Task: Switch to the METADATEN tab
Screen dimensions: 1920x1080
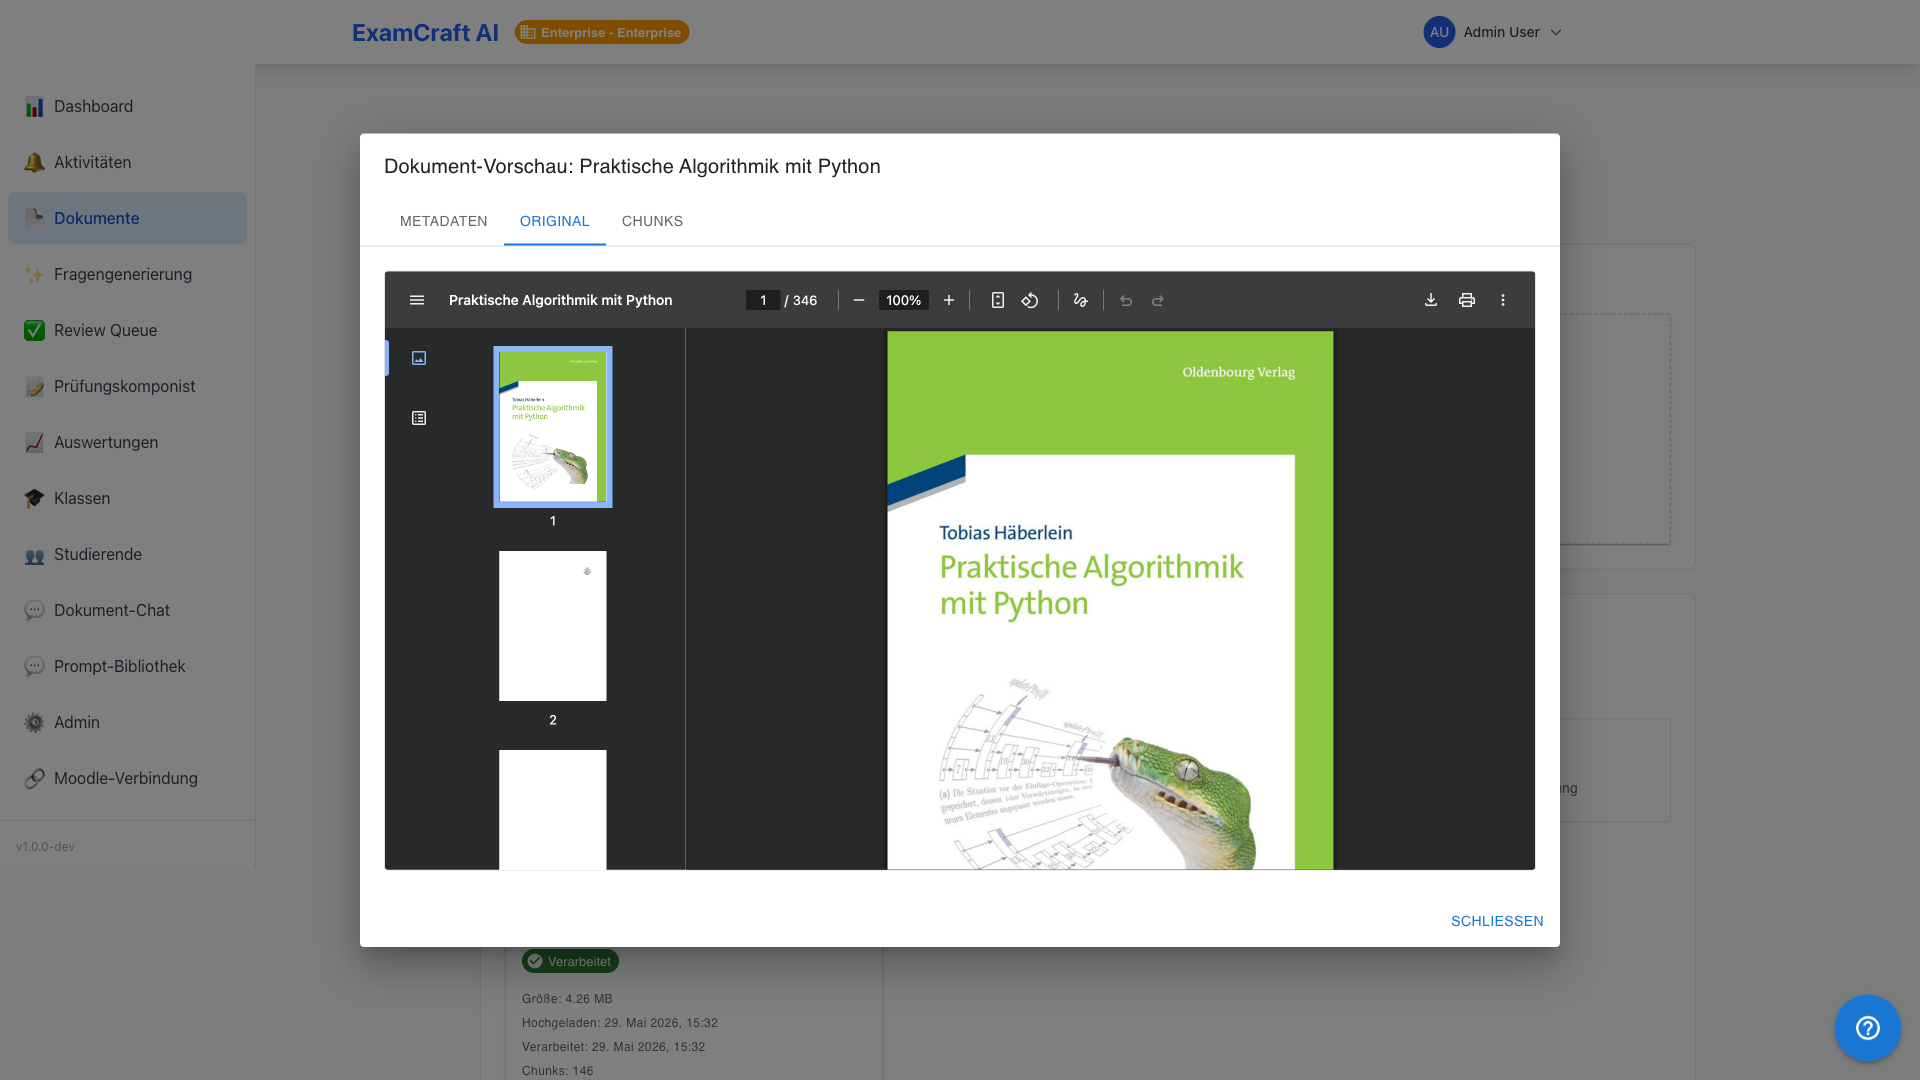Action: click(444, 221)
